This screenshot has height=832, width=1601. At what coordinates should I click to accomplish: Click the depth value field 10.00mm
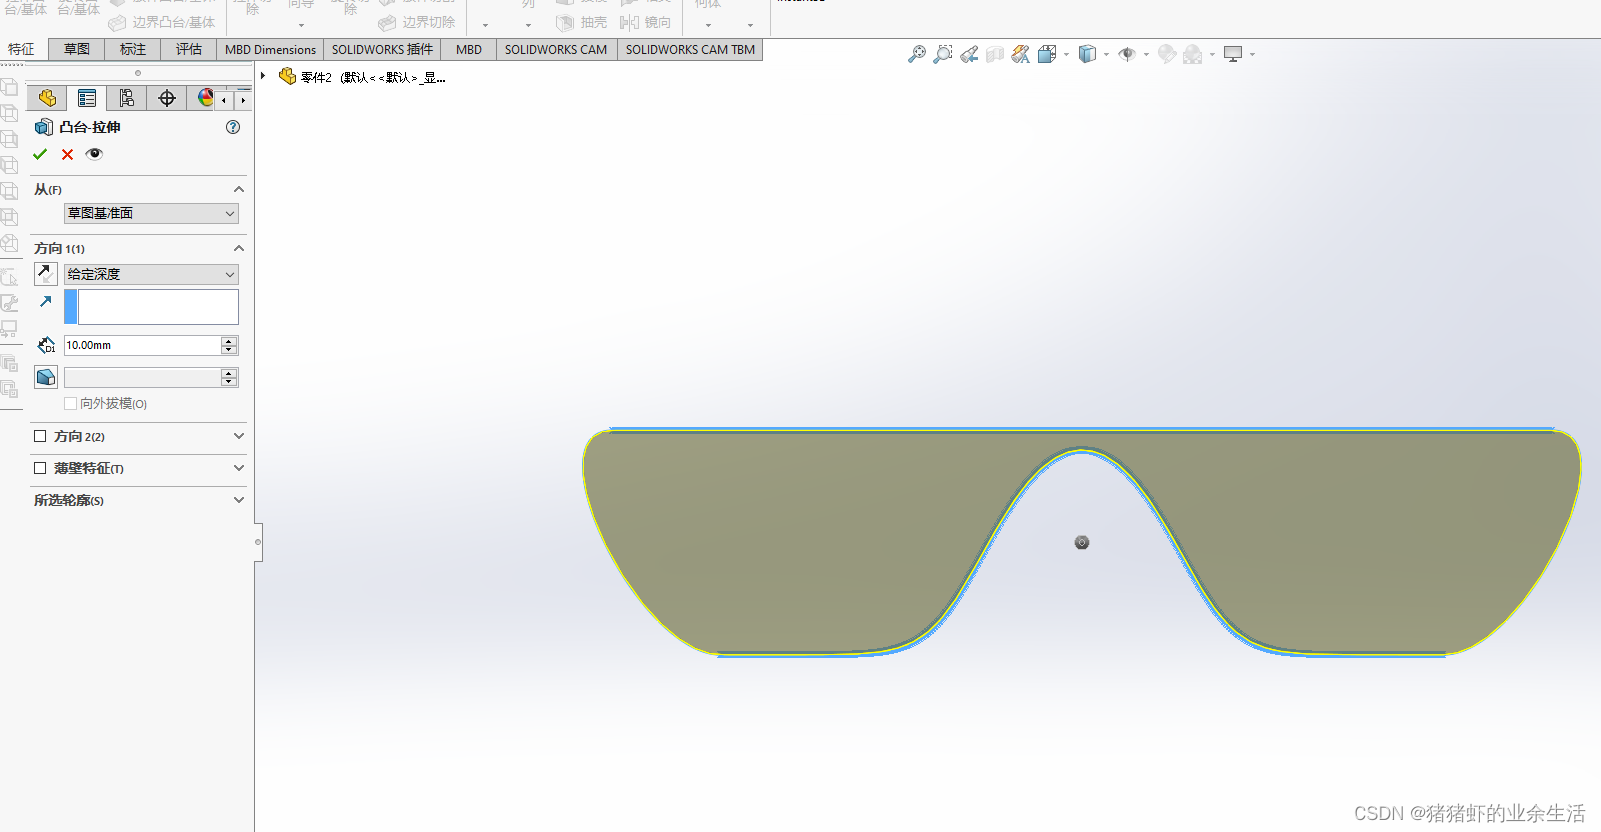[142, 345]
